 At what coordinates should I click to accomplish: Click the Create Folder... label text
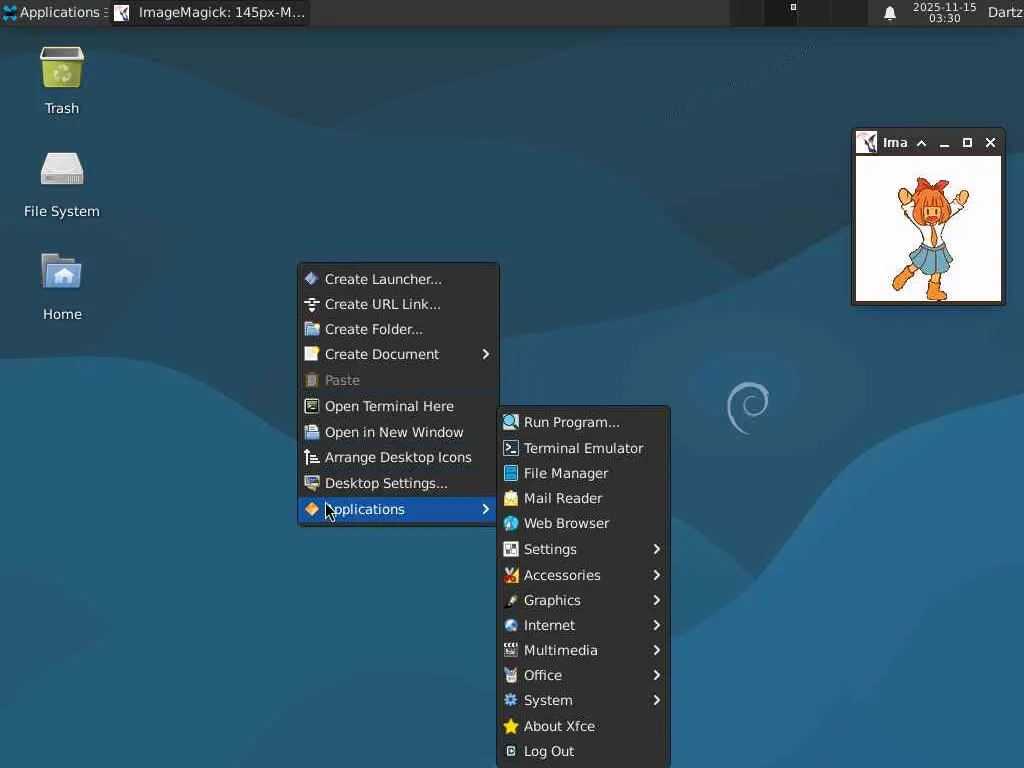point(374,329)
